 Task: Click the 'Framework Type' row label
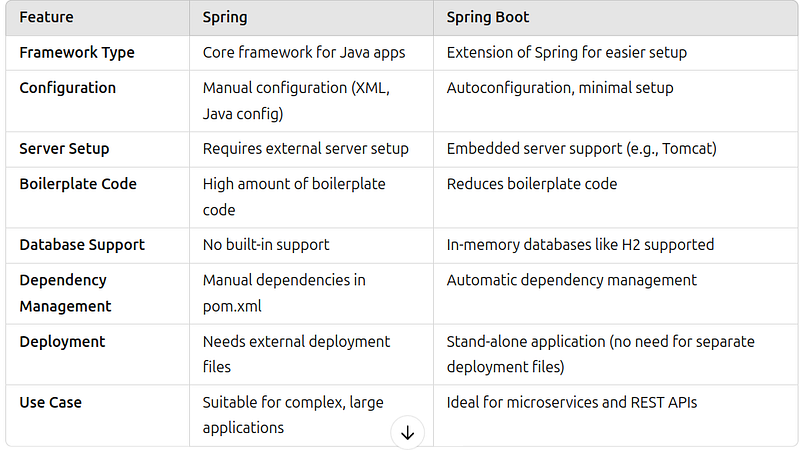[77, 53]
